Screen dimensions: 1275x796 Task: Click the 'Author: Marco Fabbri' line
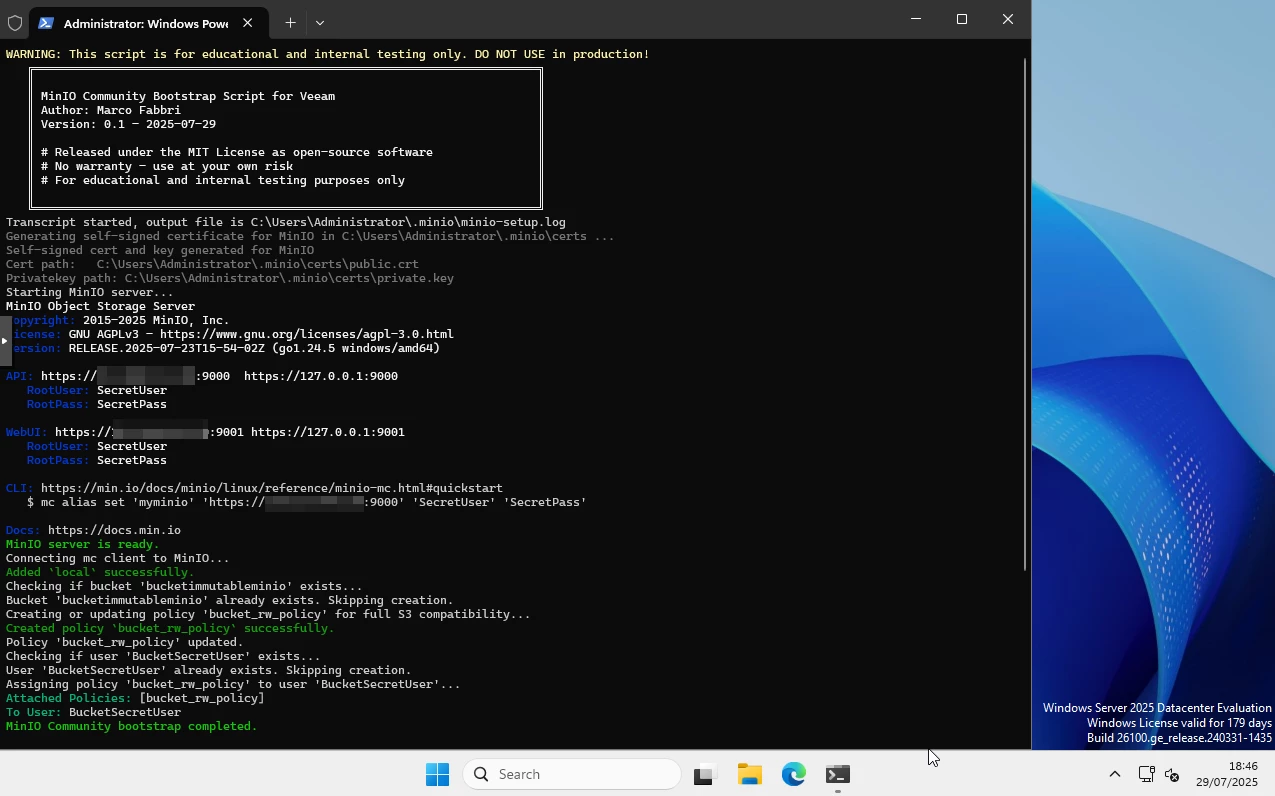pyautogui.click(x=111, y=110)
